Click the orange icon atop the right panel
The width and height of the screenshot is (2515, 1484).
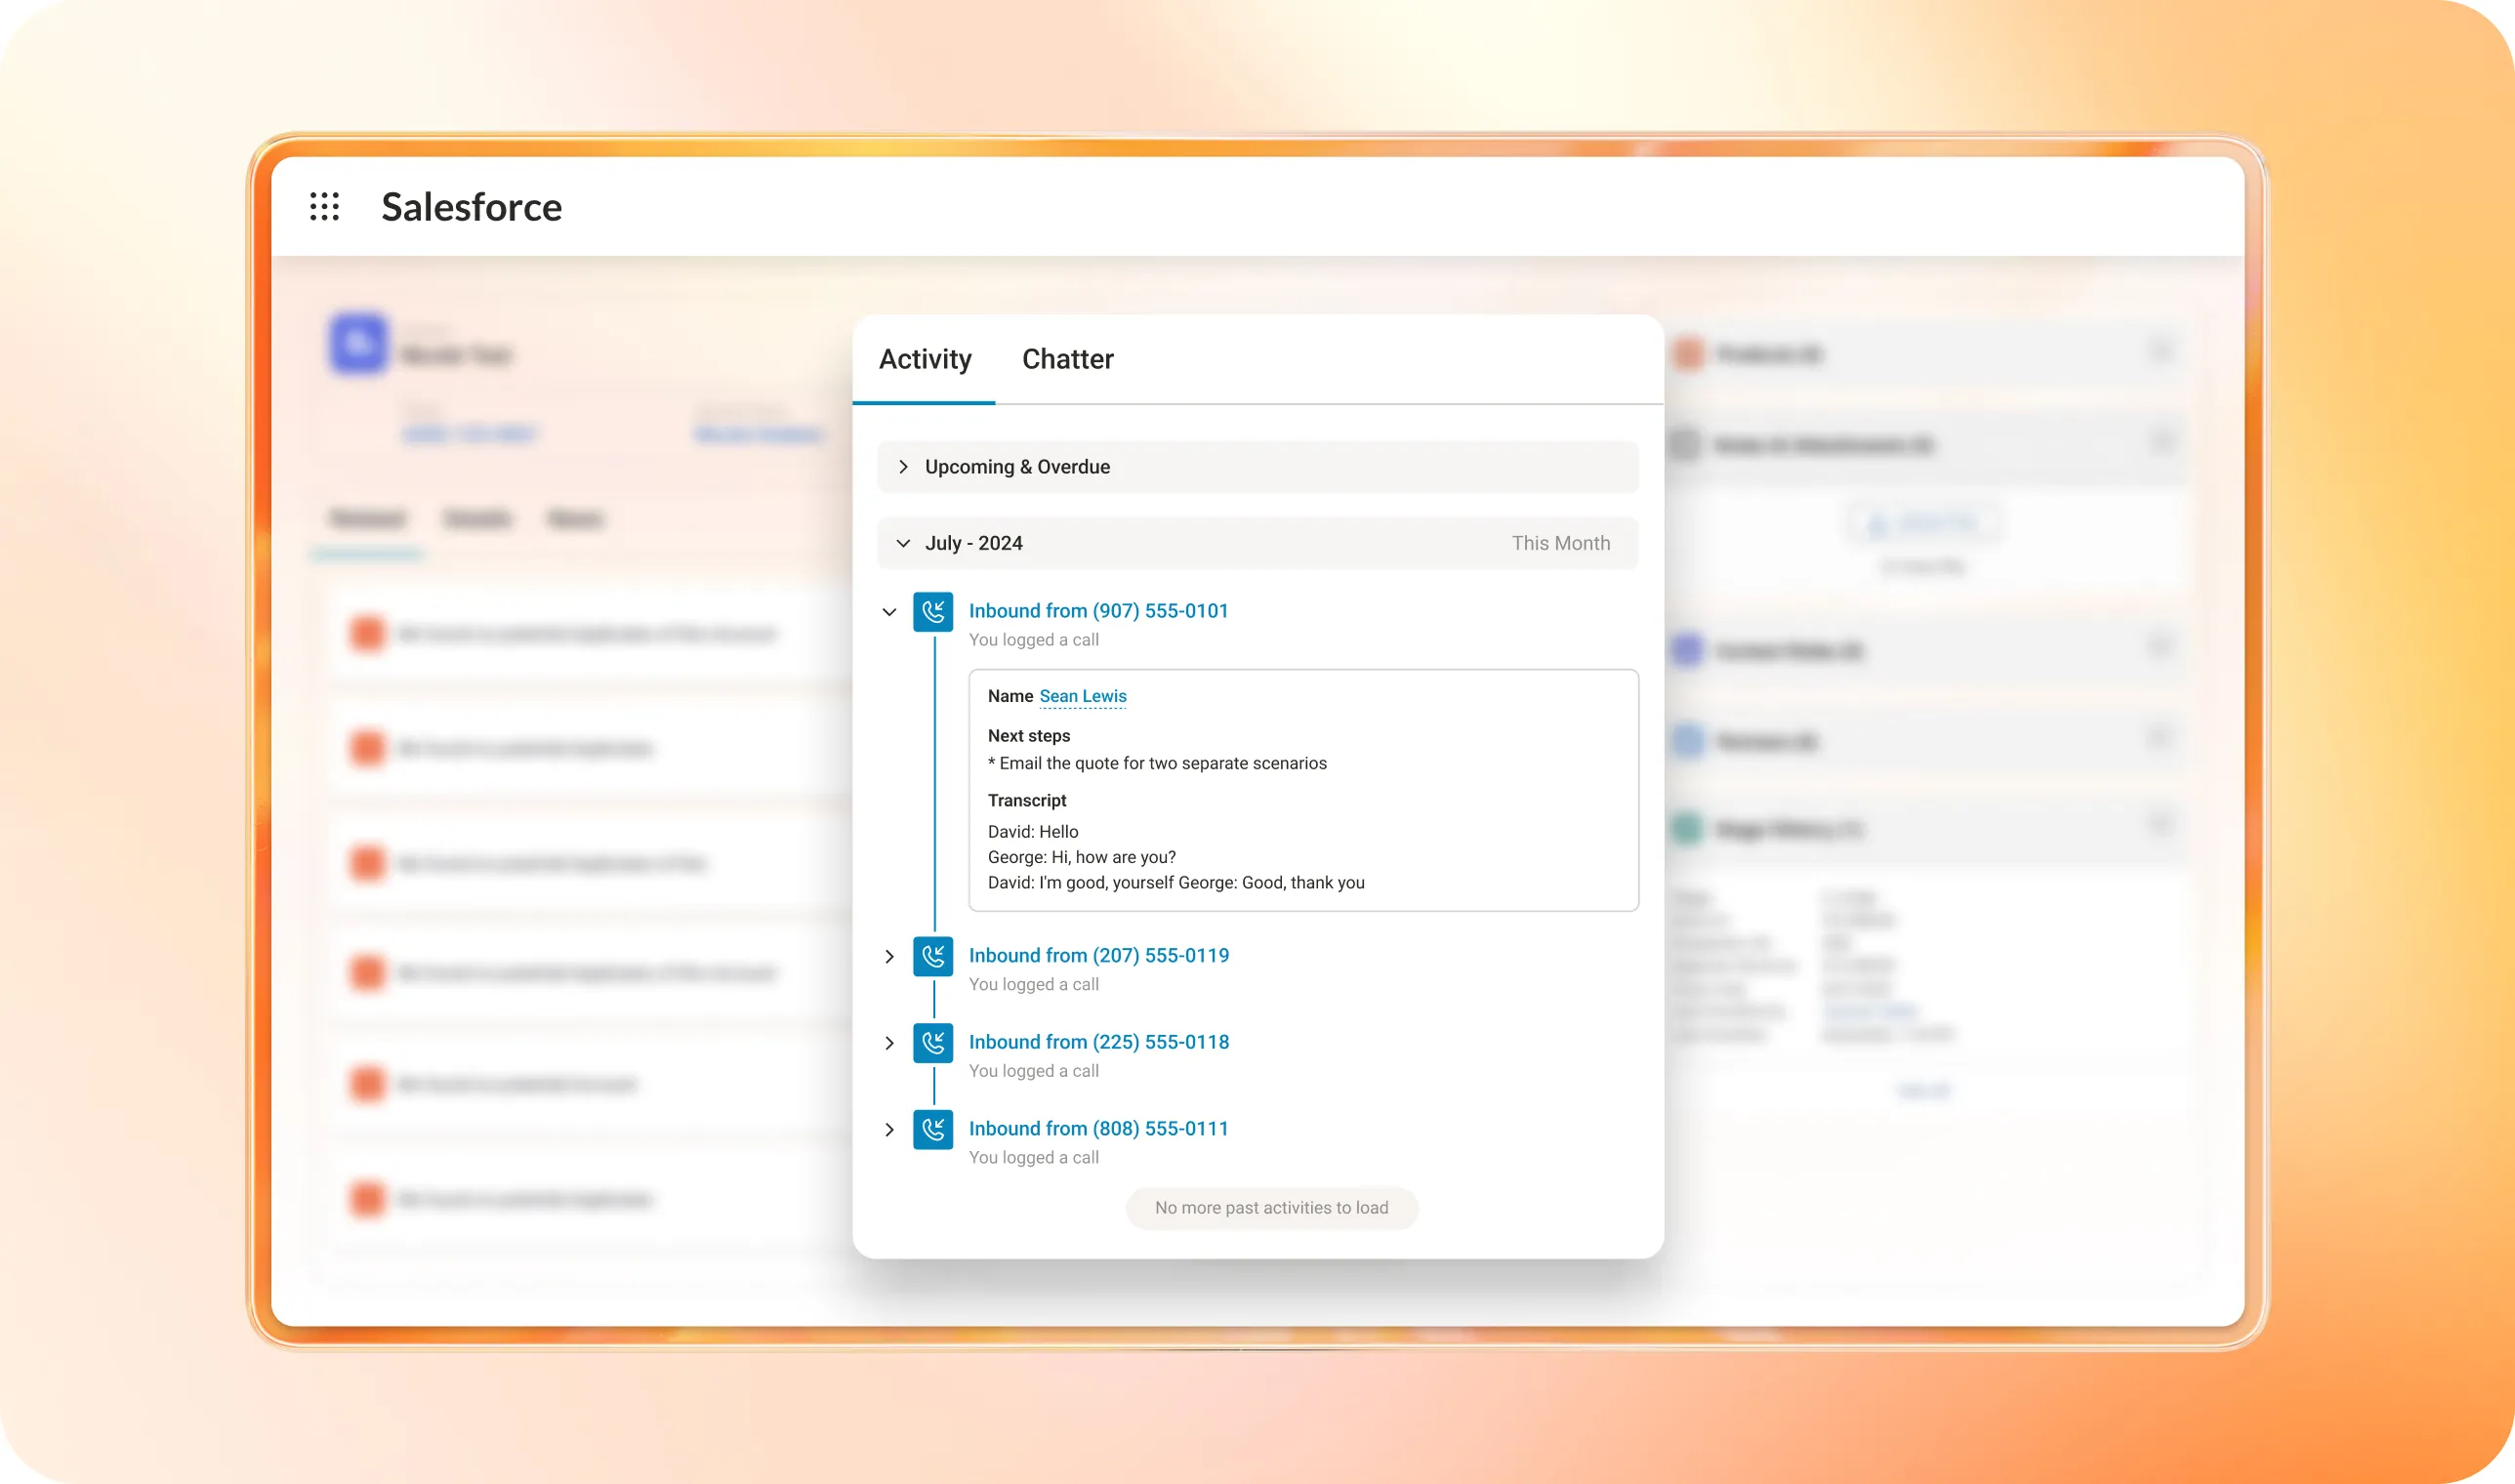pos(1689,355)
